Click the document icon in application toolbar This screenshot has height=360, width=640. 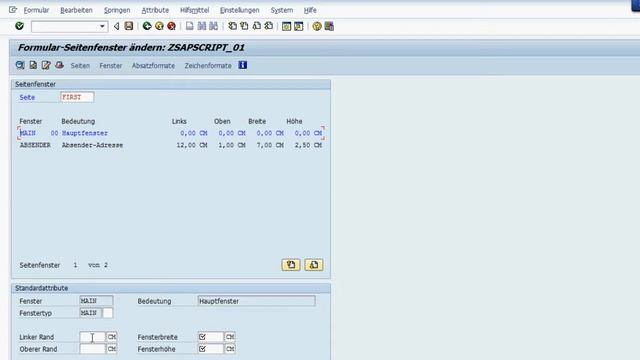coord(33,65)
